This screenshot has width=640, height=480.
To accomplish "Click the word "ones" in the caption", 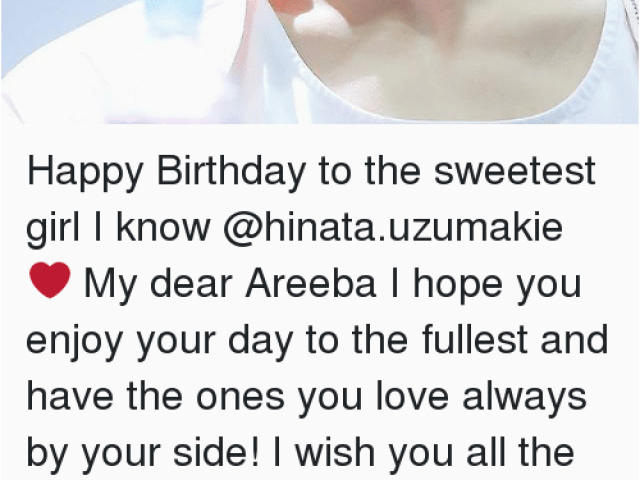I will click(x=240, y=397).
